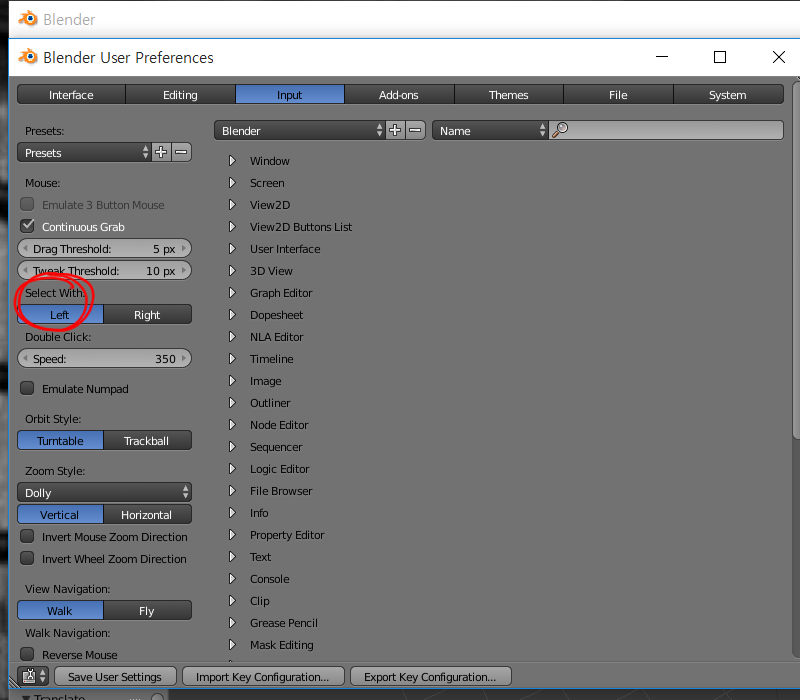Expand the Sequencer keymap section
Screen dimensions: 800x700
pos(232,446)
